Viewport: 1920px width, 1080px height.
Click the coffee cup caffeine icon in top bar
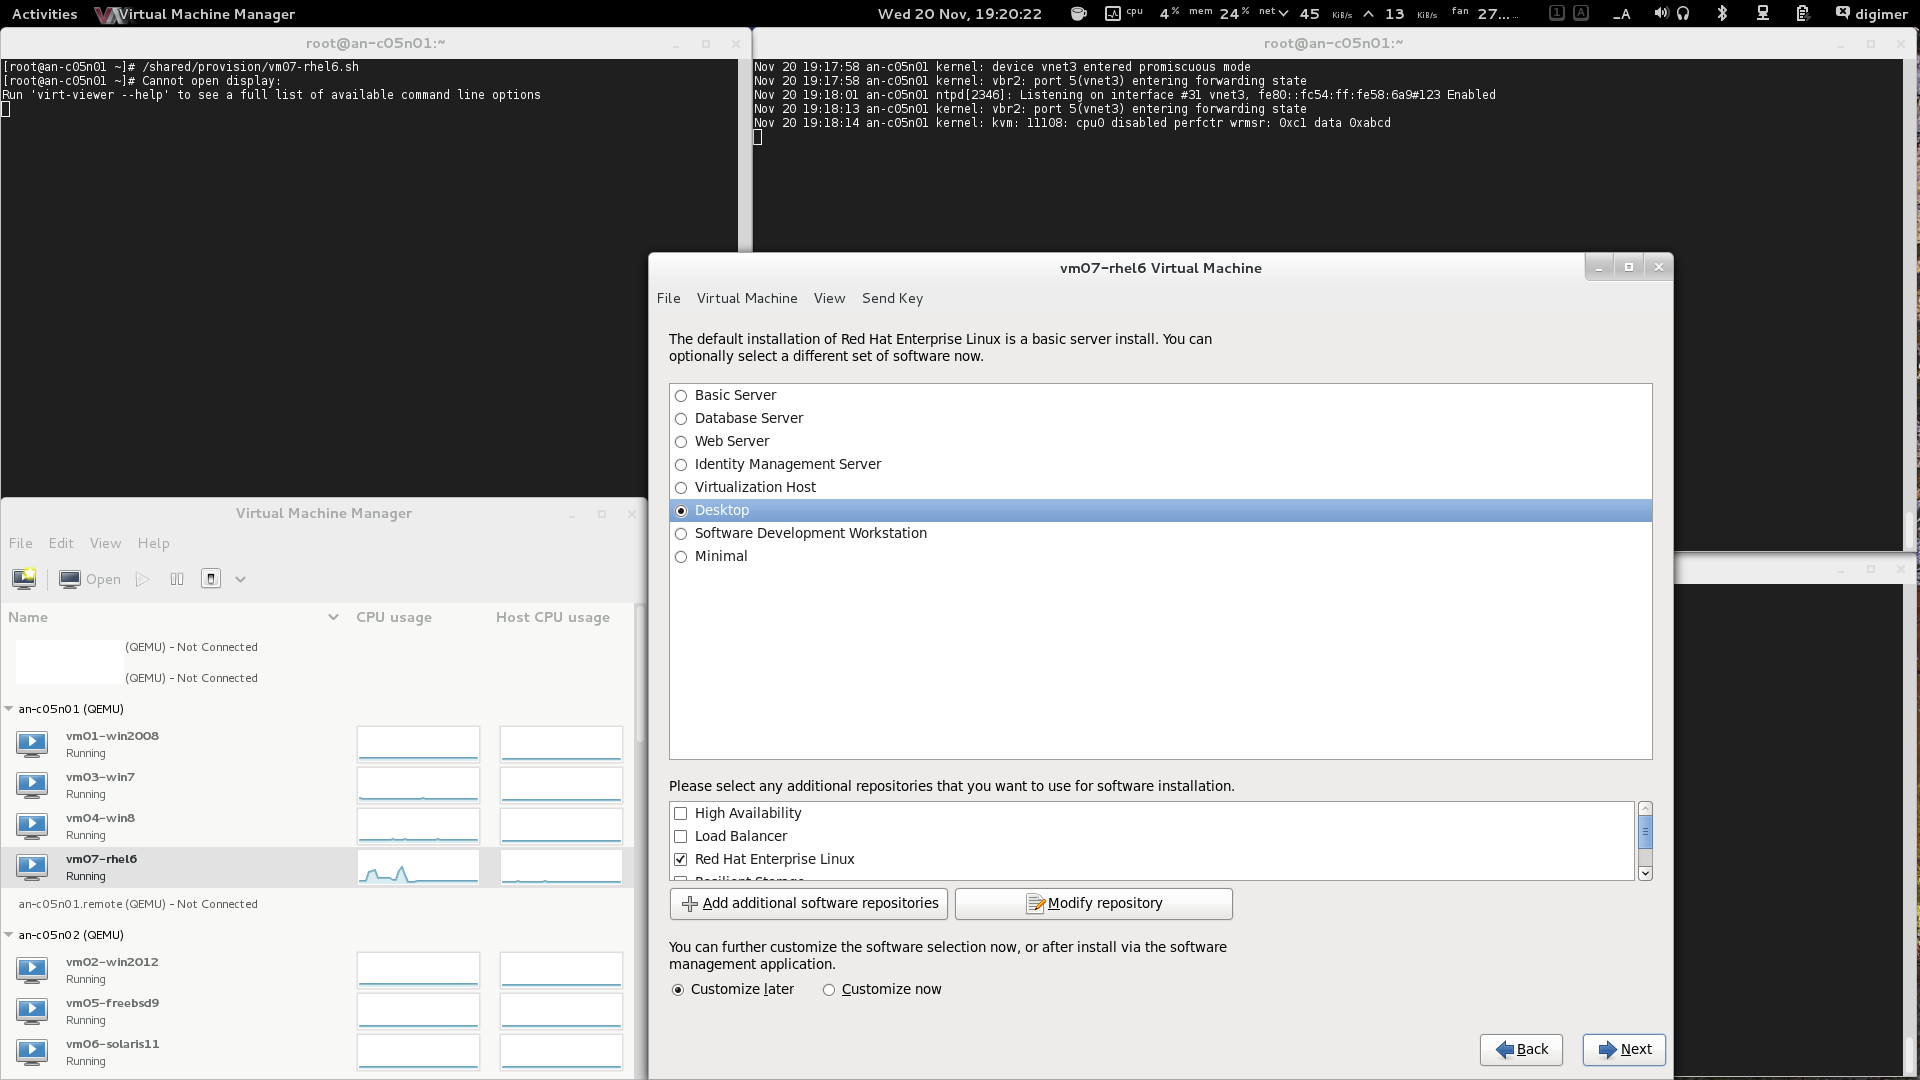click(1078, 14)
